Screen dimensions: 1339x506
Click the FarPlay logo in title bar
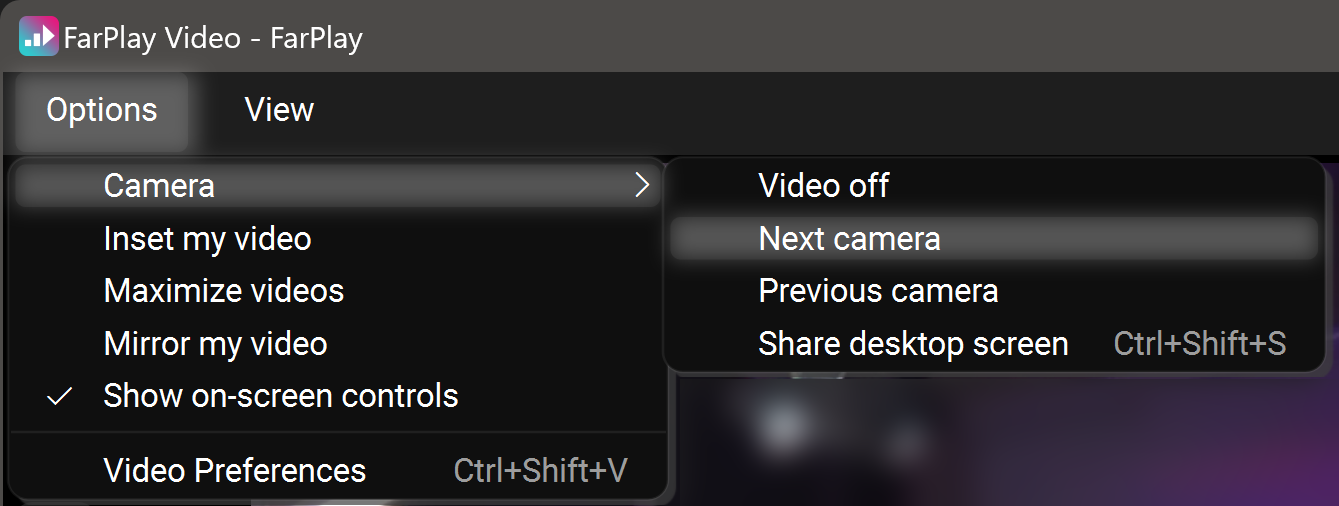click(38, 37)
